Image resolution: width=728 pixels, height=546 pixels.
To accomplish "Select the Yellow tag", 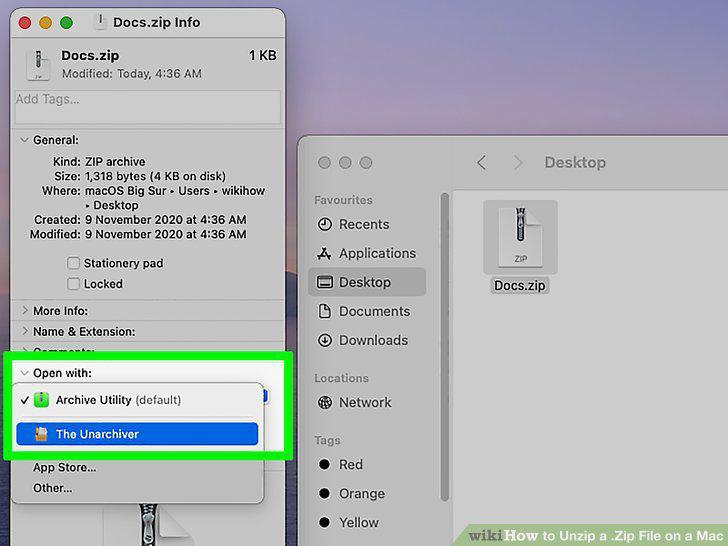I will [x=350, y=522].
